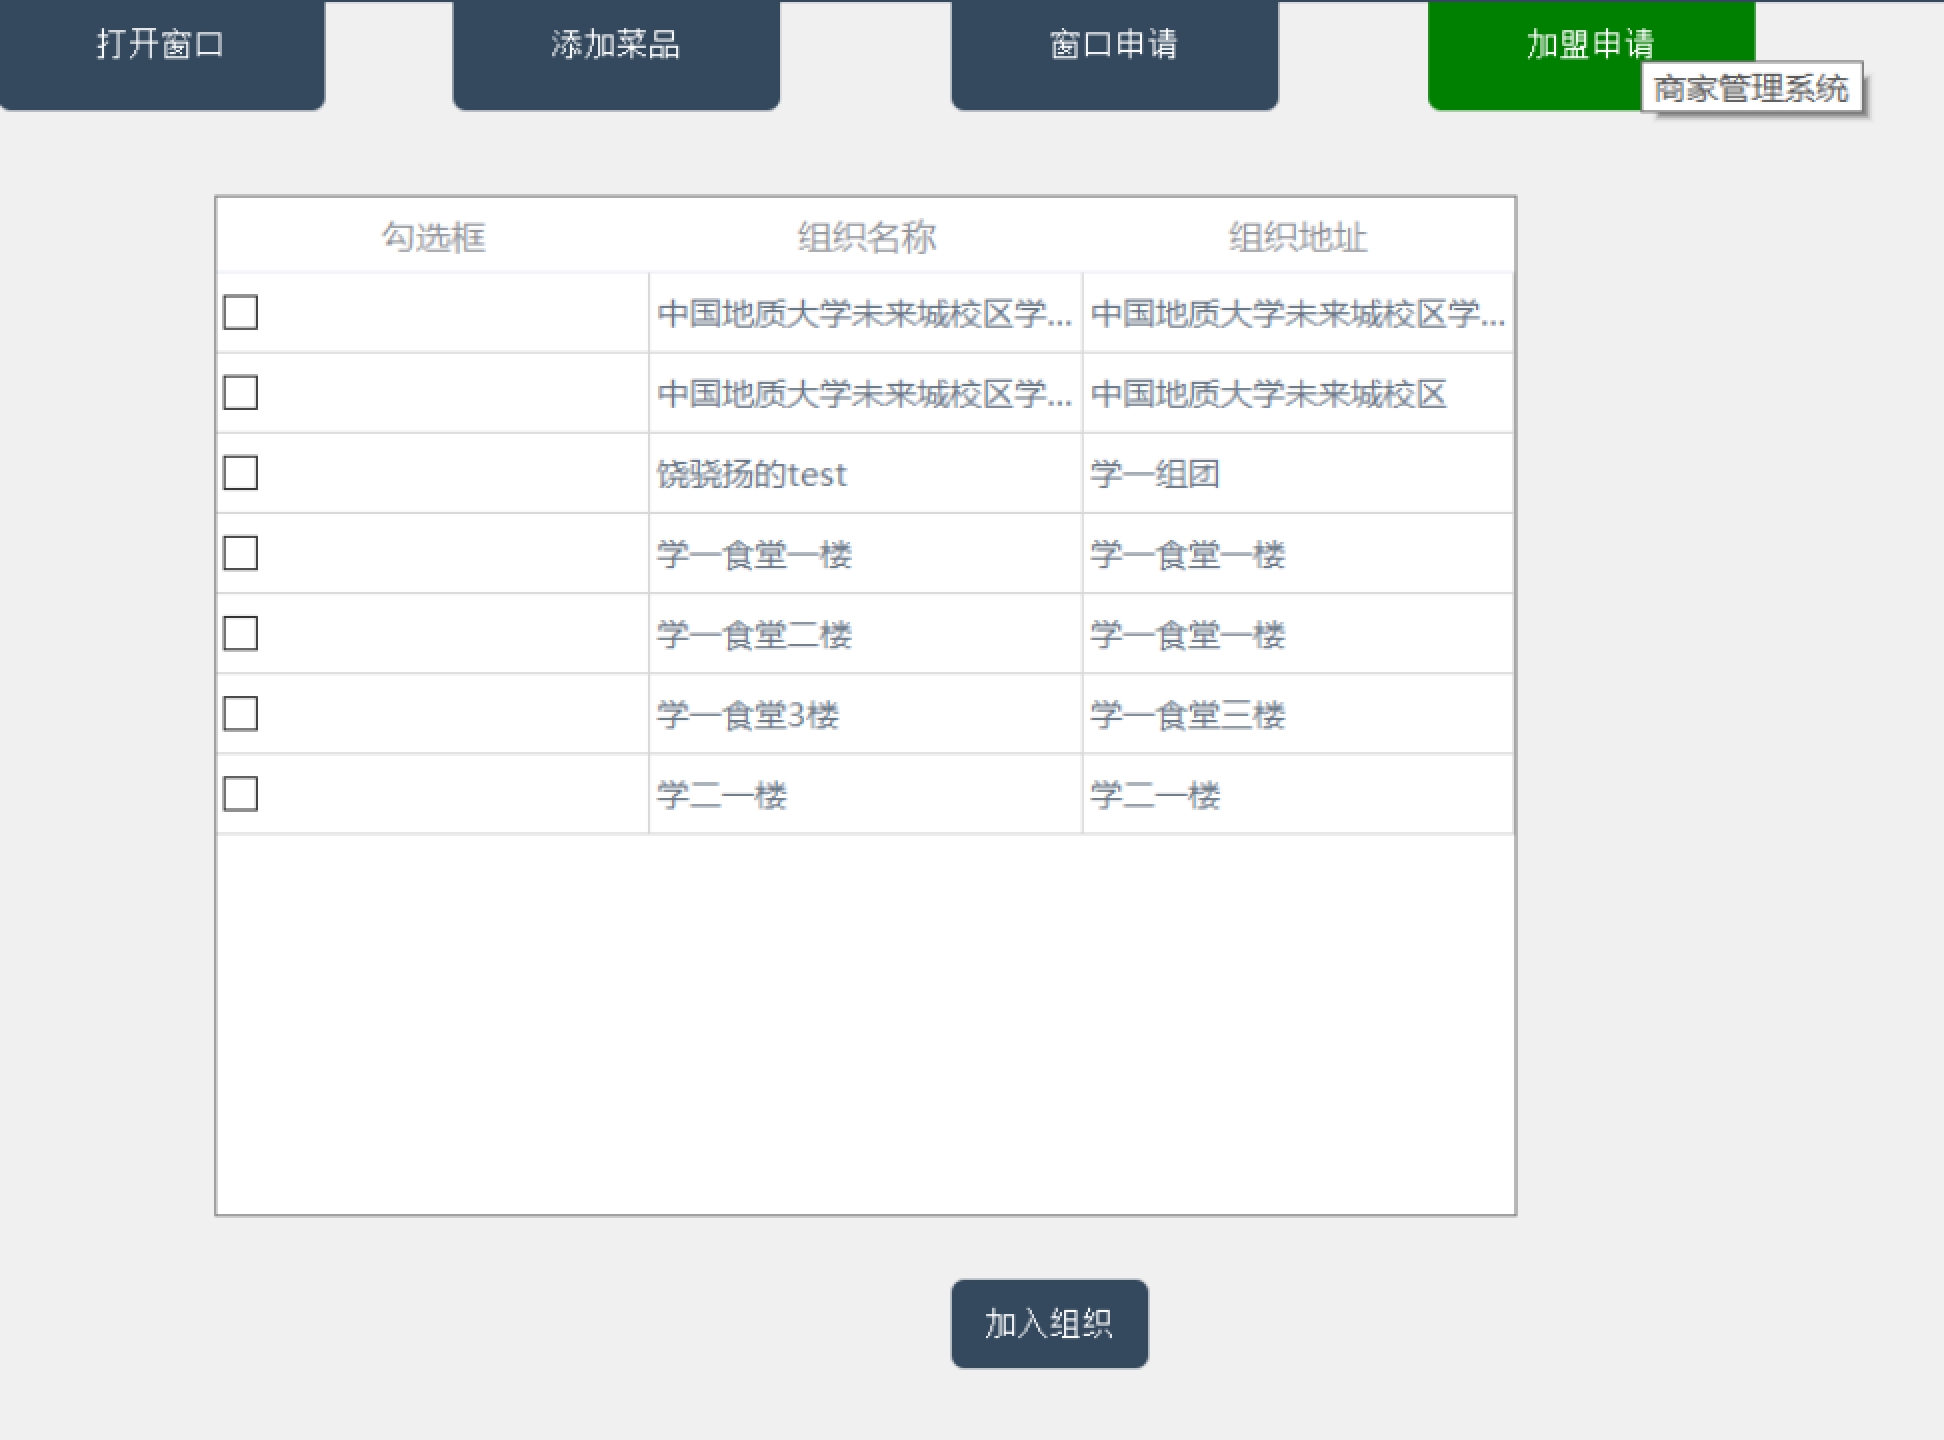Click the 组织地址 column header

pos(1297,237)
